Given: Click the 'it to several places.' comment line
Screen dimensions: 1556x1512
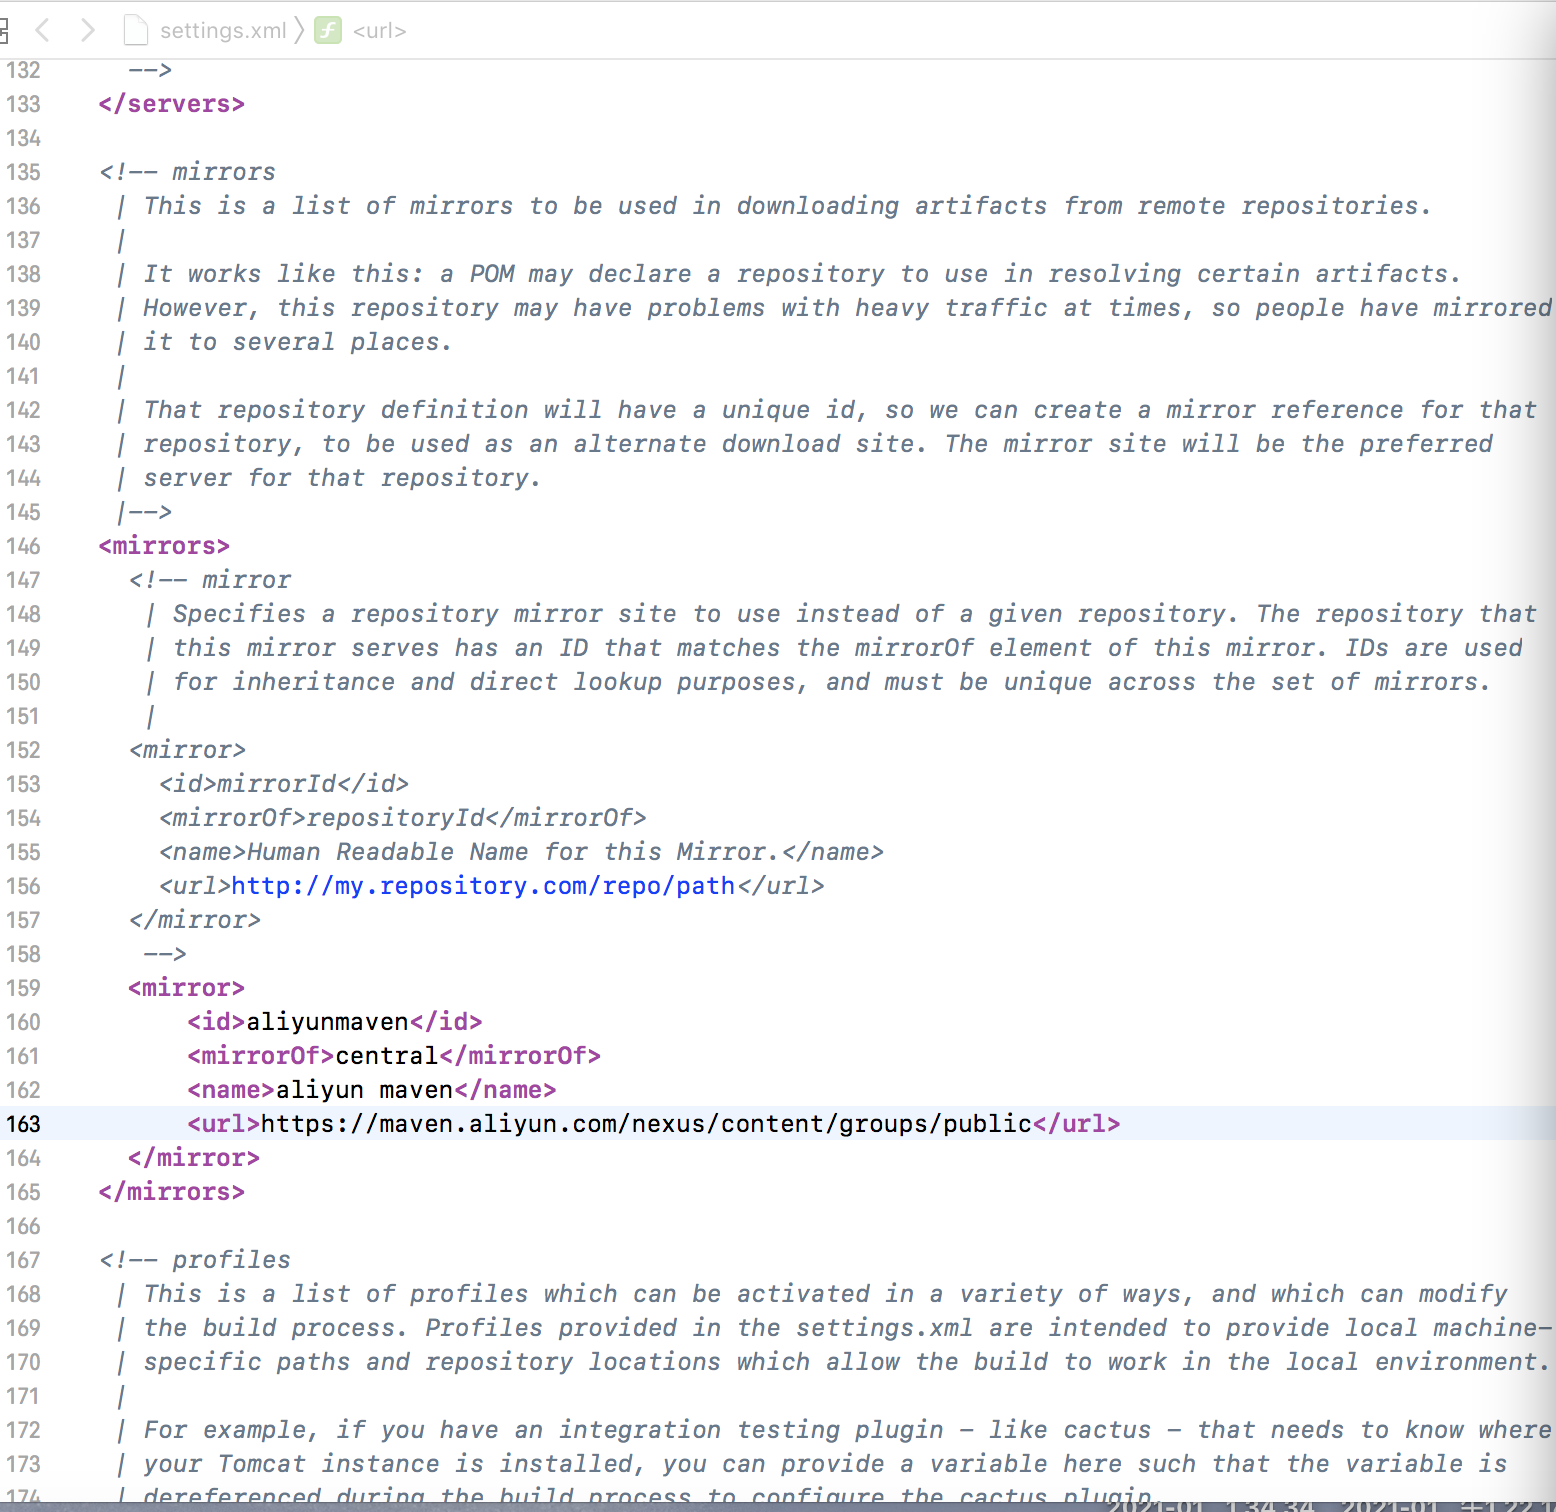Looking at the screenshot, I should pos(298,342).
